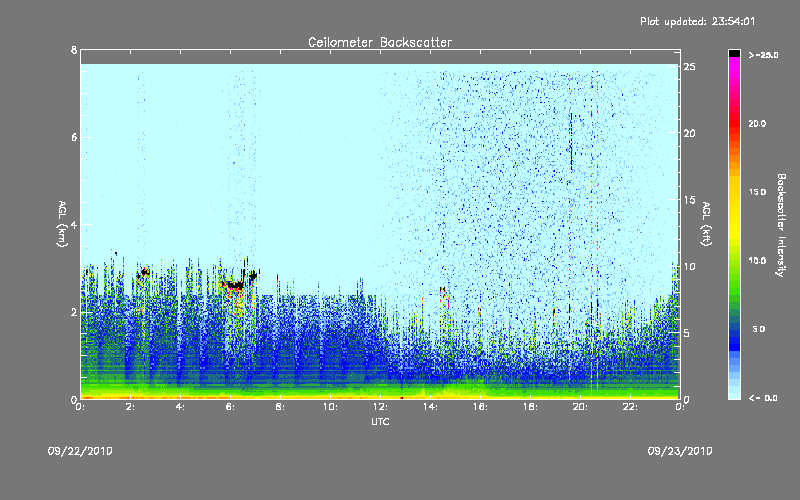Click the '10:' hour tick on UTC axis

pyautogui.click(x=331, y=407)
